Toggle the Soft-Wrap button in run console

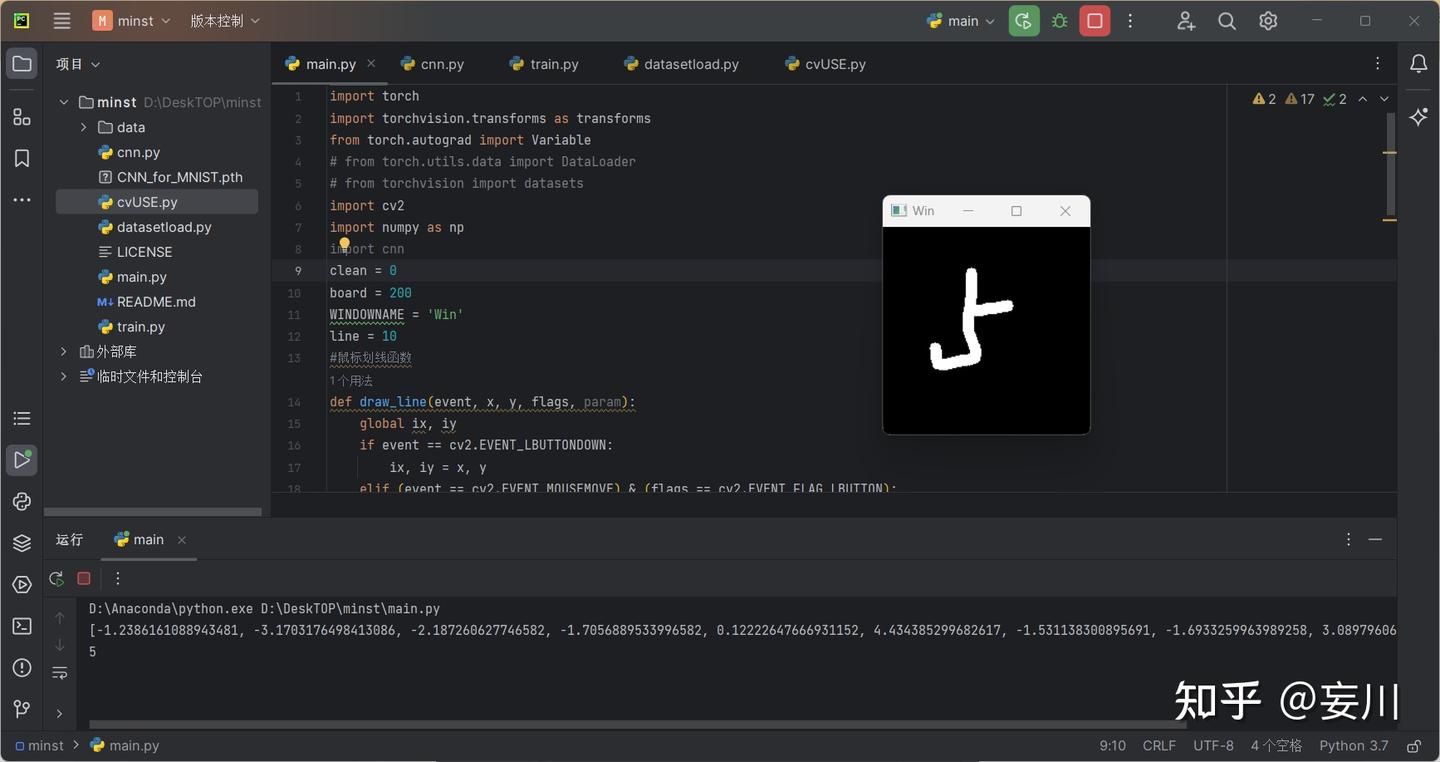click(x=60, y=673)
